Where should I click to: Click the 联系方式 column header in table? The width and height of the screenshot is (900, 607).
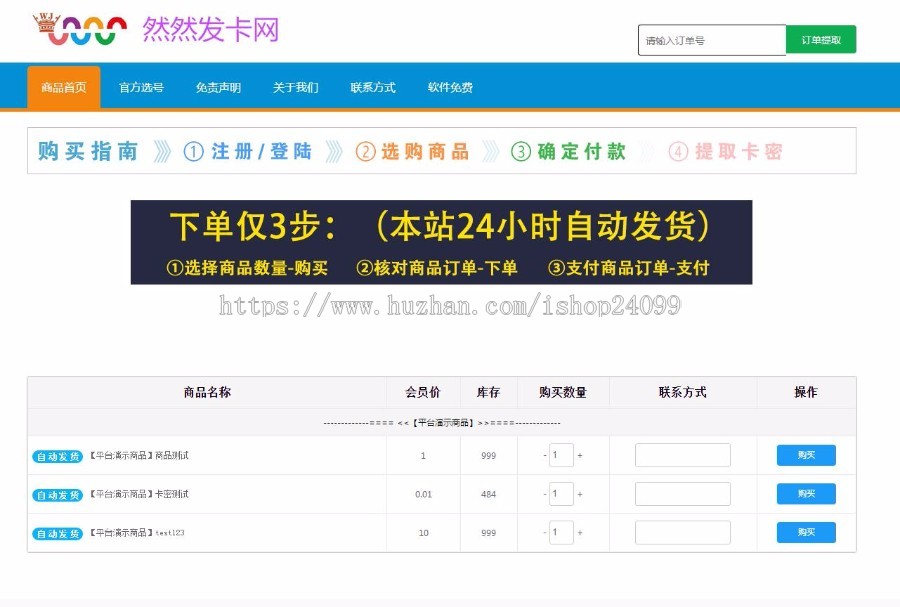[x=683, y=392]
